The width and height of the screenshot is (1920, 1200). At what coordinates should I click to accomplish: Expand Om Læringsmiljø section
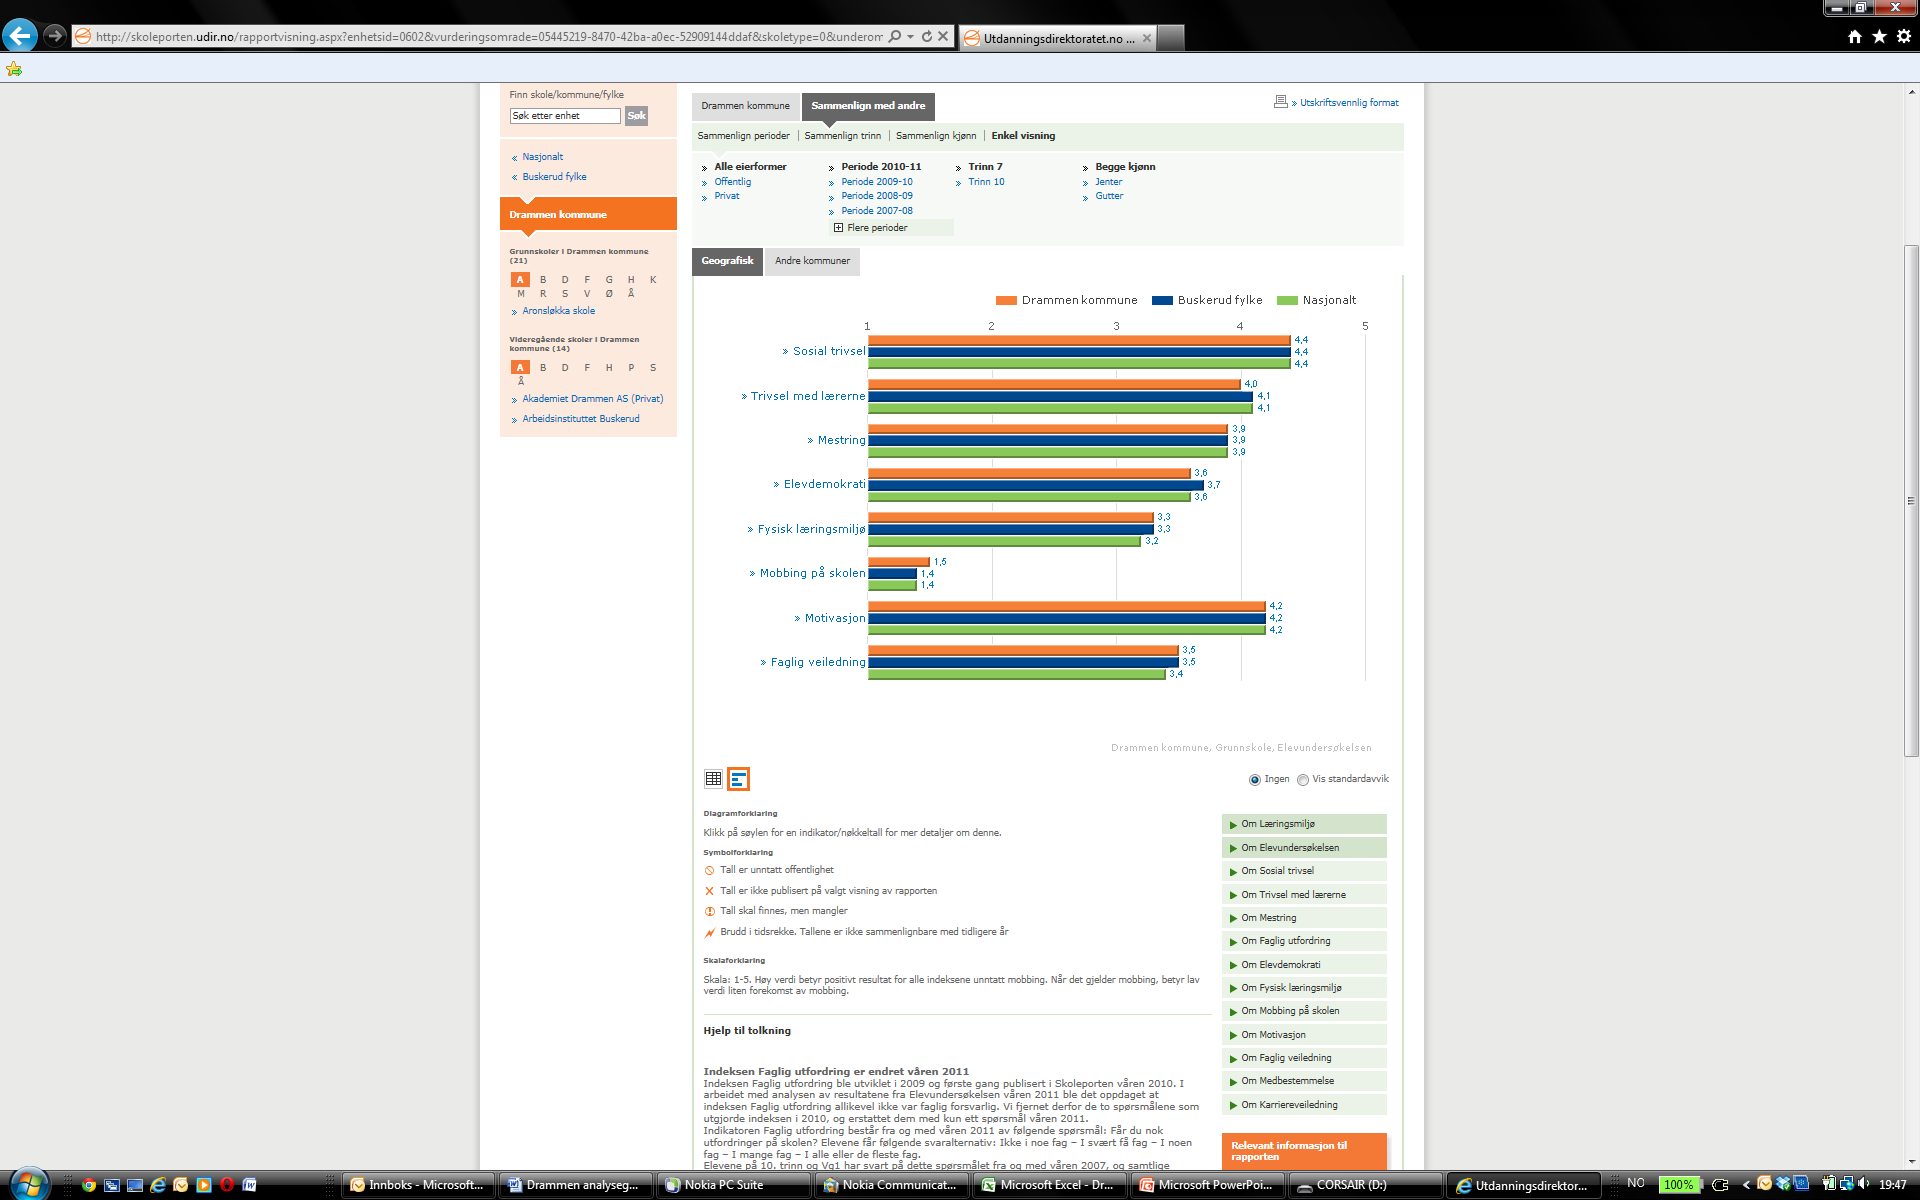[1304, 824]
